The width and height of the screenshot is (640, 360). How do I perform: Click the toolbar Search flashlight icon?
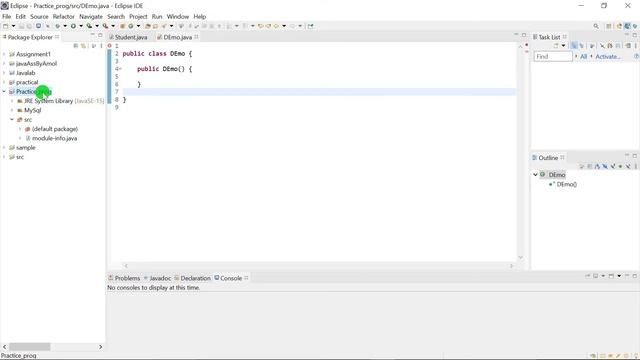[164, 26]
